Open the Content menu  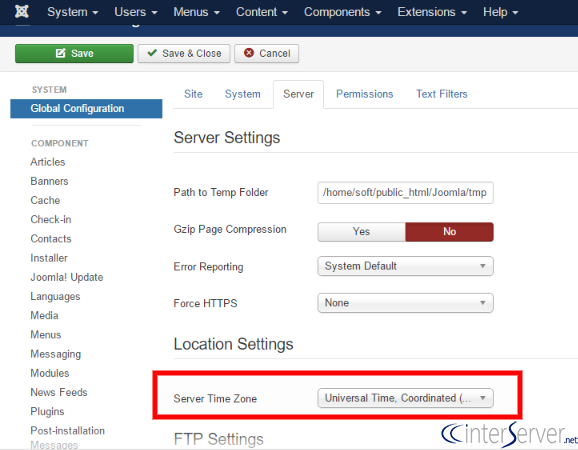pyautogui.click(x=262, y=12)
